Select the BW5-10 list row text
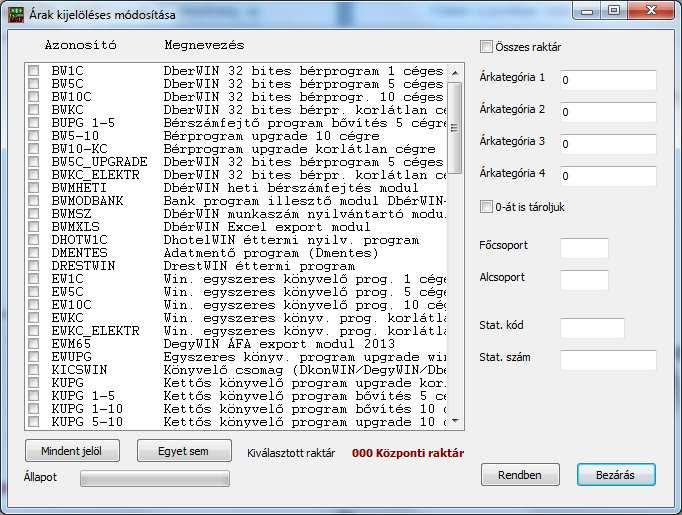Viewport: 682px width, 515px height. point(75,136)
